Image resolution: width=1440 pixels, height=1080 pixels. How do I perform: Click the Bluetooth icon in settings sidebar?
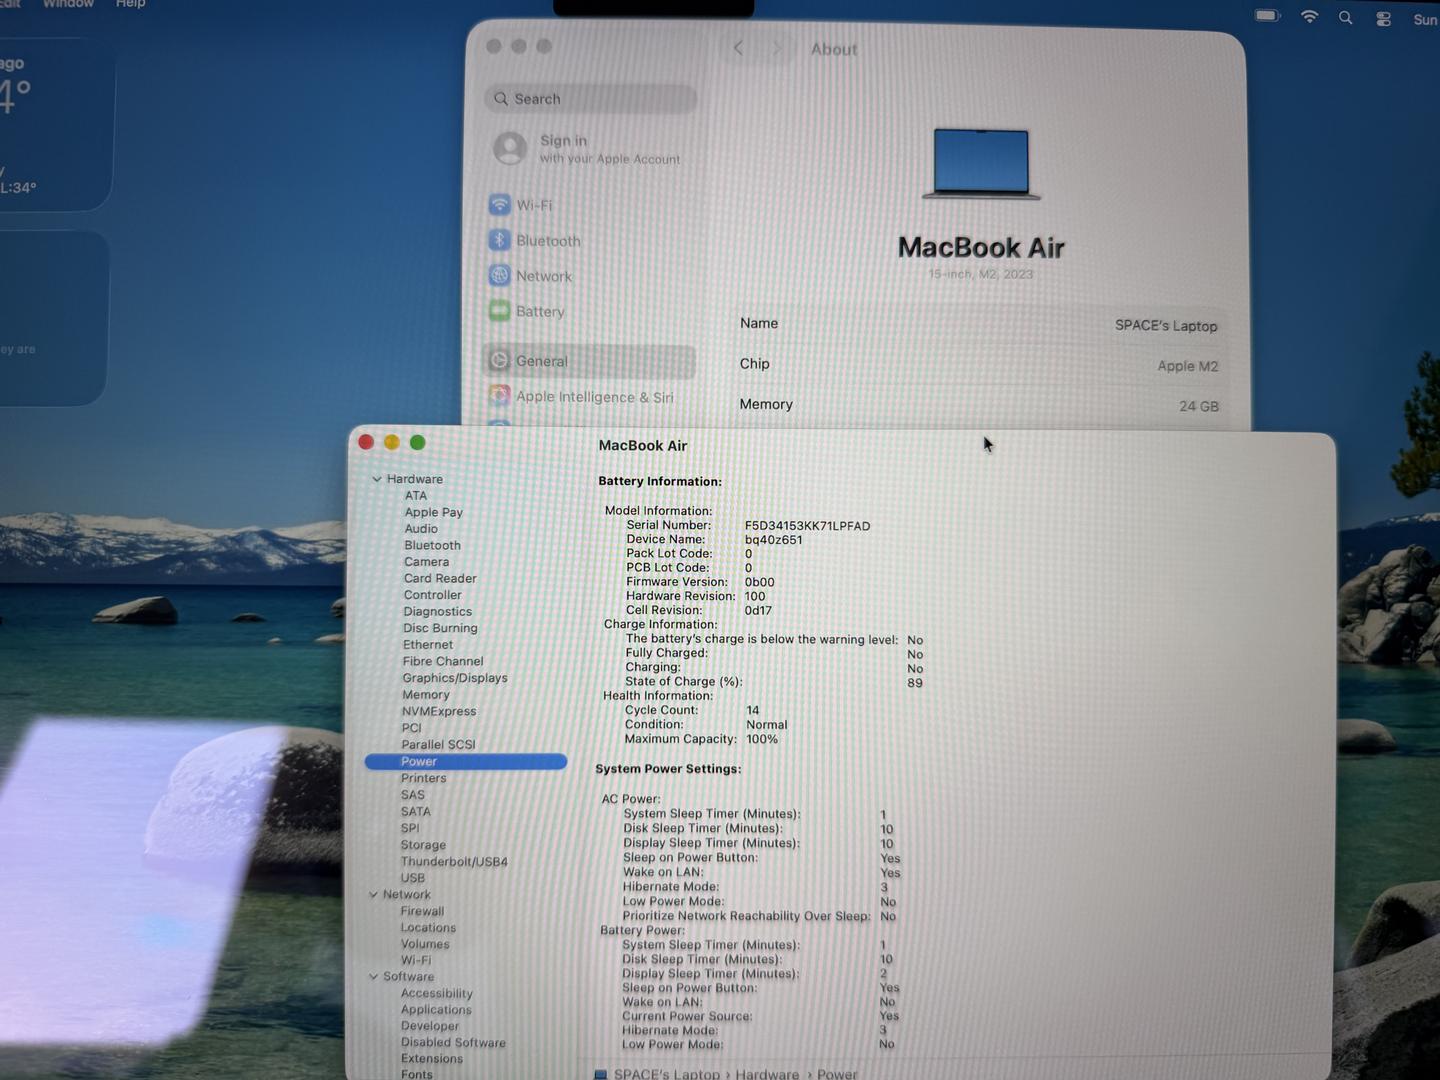pos(499,241)
